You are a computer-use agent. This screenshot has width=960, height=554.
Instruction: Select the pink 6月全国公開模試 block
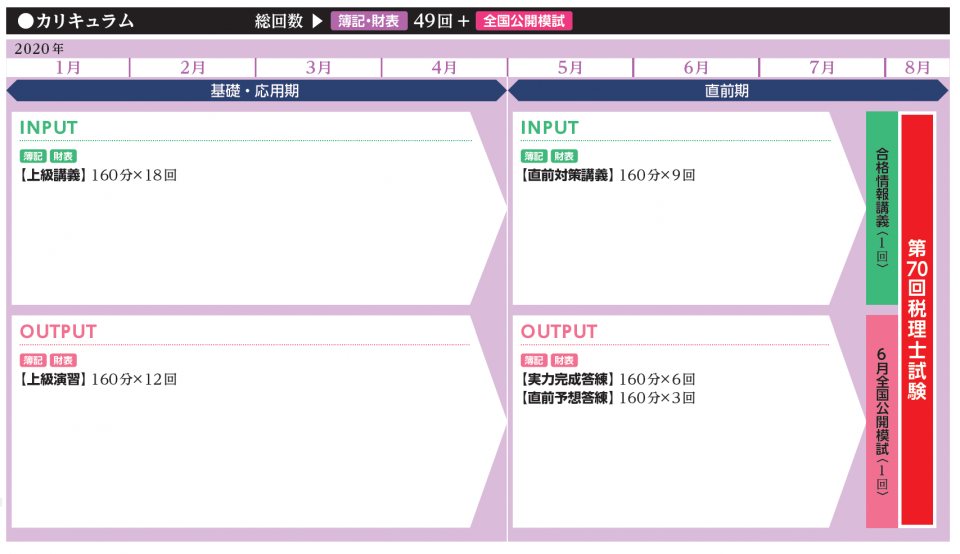click(x=881, y=421)
